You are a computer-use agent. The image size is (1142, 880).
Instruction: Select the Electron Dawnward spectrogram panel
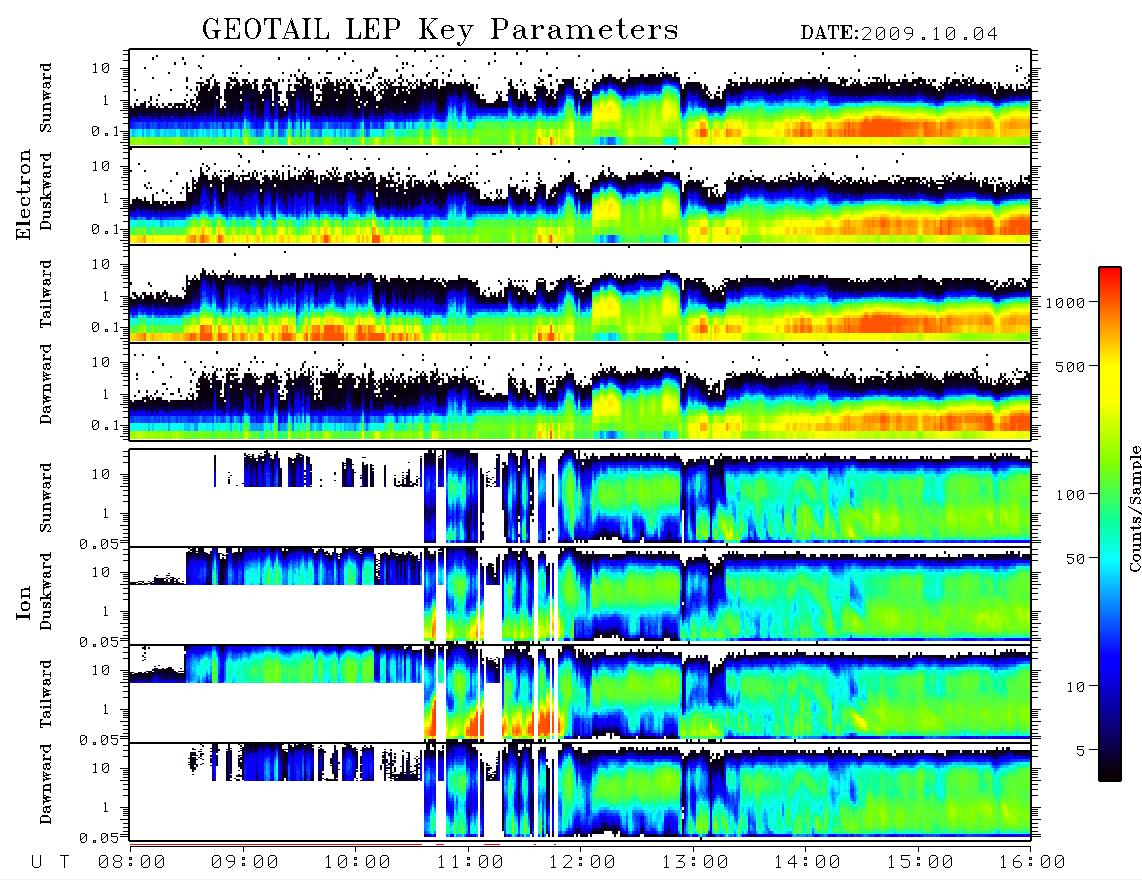click(x=580, y=392)
